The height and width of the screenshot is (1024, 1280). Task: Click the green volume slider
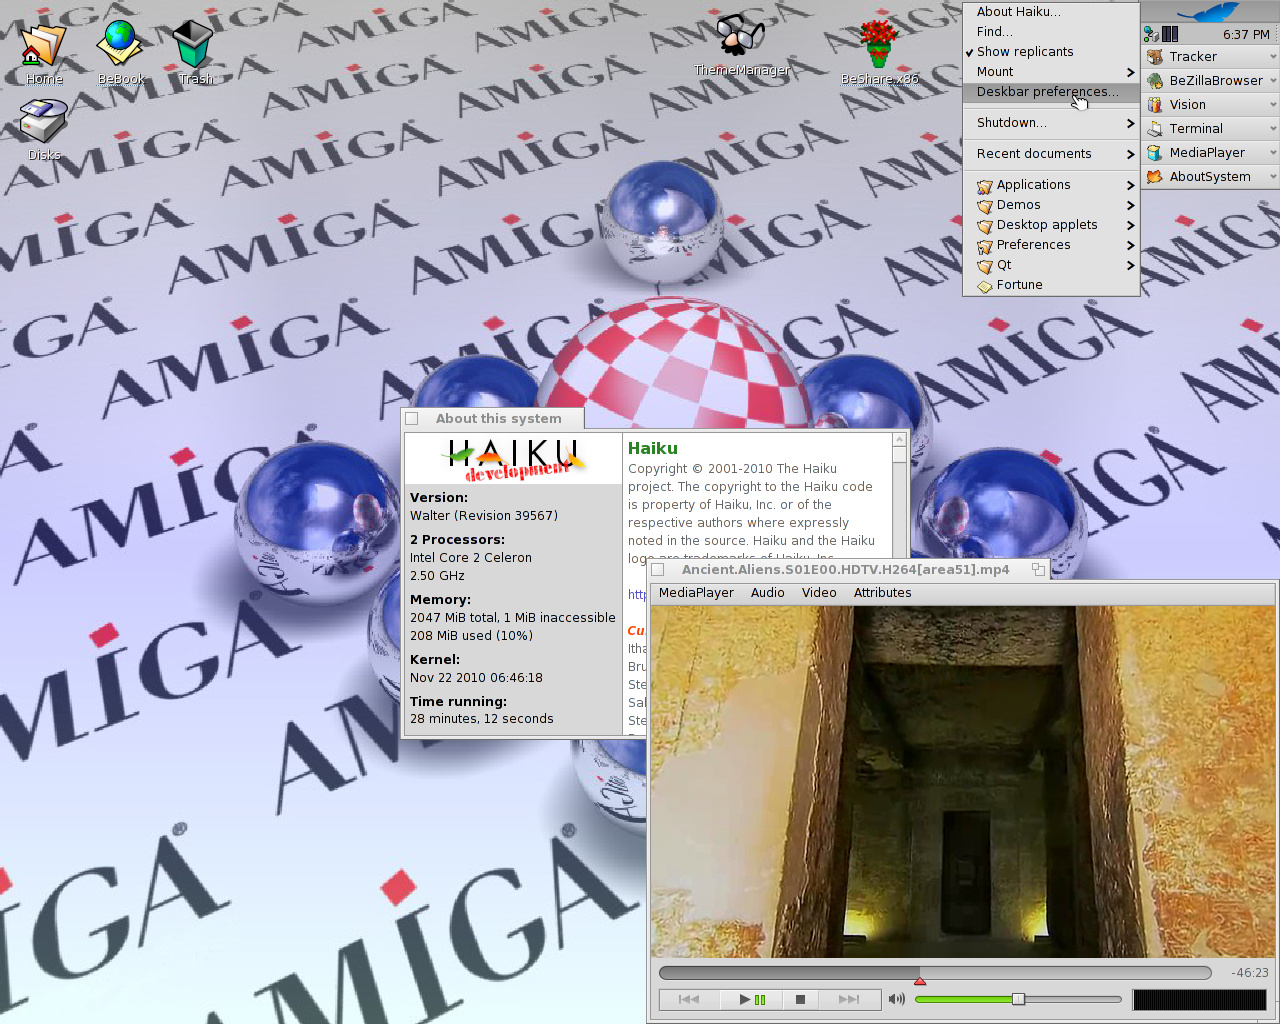1018,999
